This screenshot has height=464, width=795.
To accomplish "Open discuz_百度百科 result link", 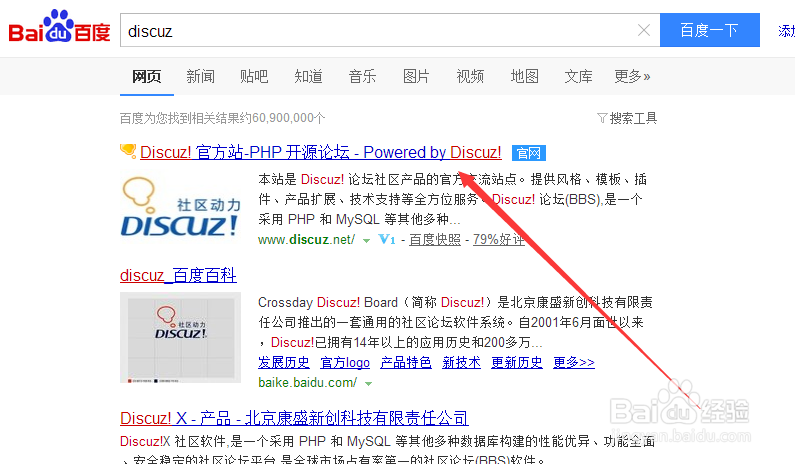I will tap(178, 275).
